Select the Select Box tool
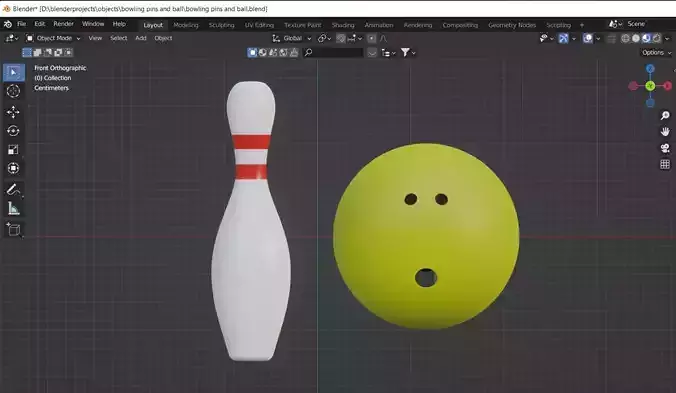Image resolution: width=676 pixels, height=393 pixels. [13, 72]
